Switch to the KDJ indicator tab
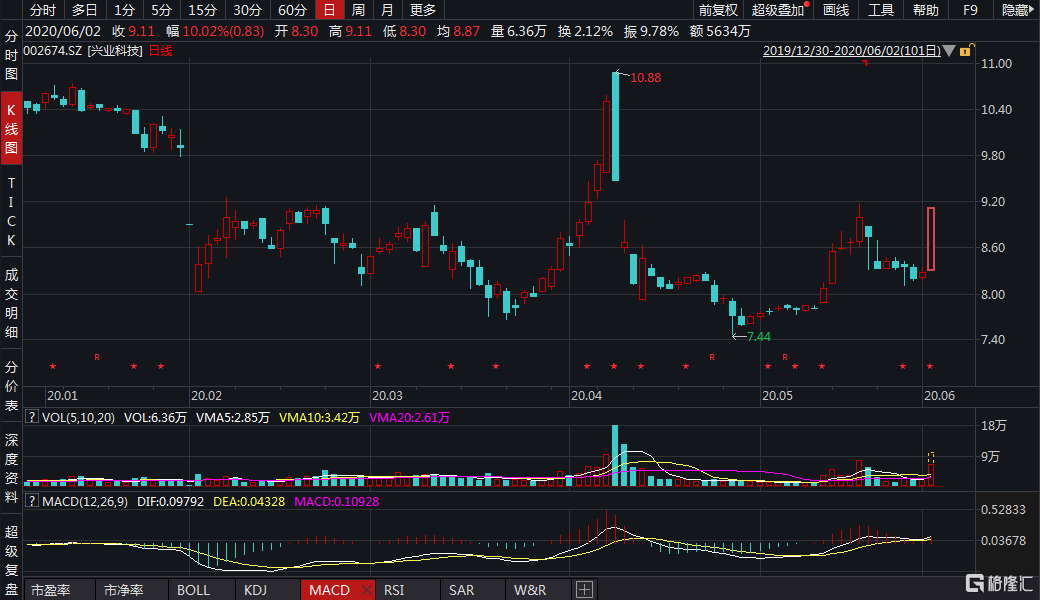Image resolution: width=1040 pixels, height=600 pixels. point(255,590)
